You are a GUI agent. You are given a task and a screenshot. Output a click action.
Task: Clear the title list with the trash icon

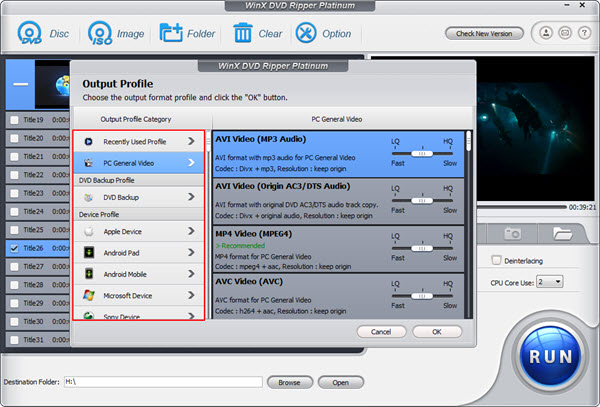243,33
